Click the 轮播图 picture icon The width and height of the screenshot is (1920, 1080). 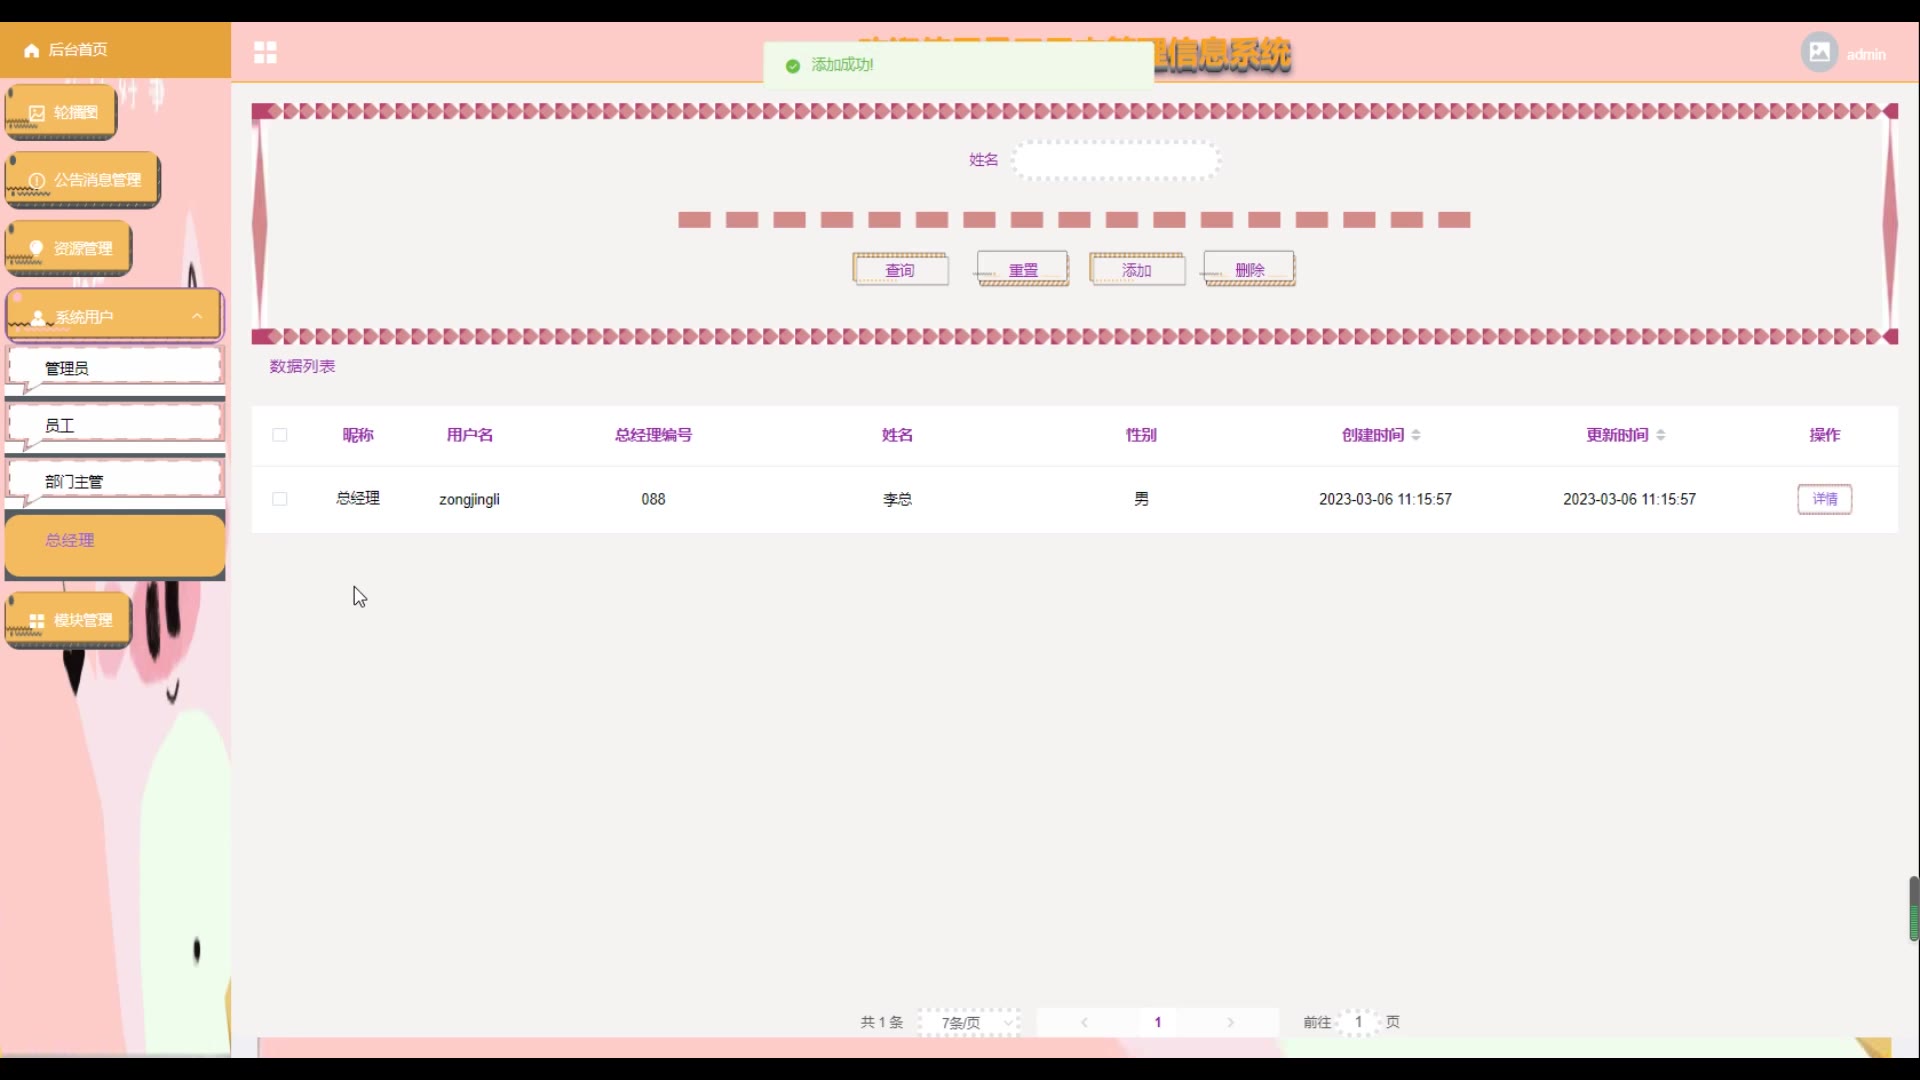click(37, 113)
